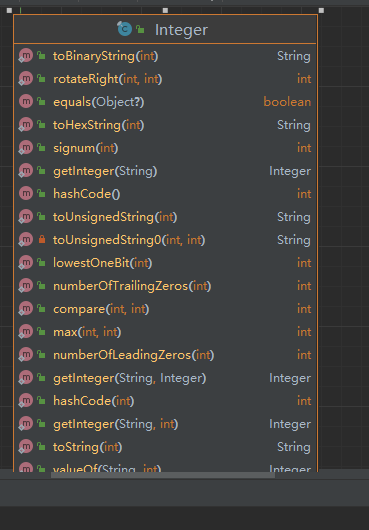
Task: Select the numberOfLeadingZeros(int) method
Action: click(x=133, y=355)
